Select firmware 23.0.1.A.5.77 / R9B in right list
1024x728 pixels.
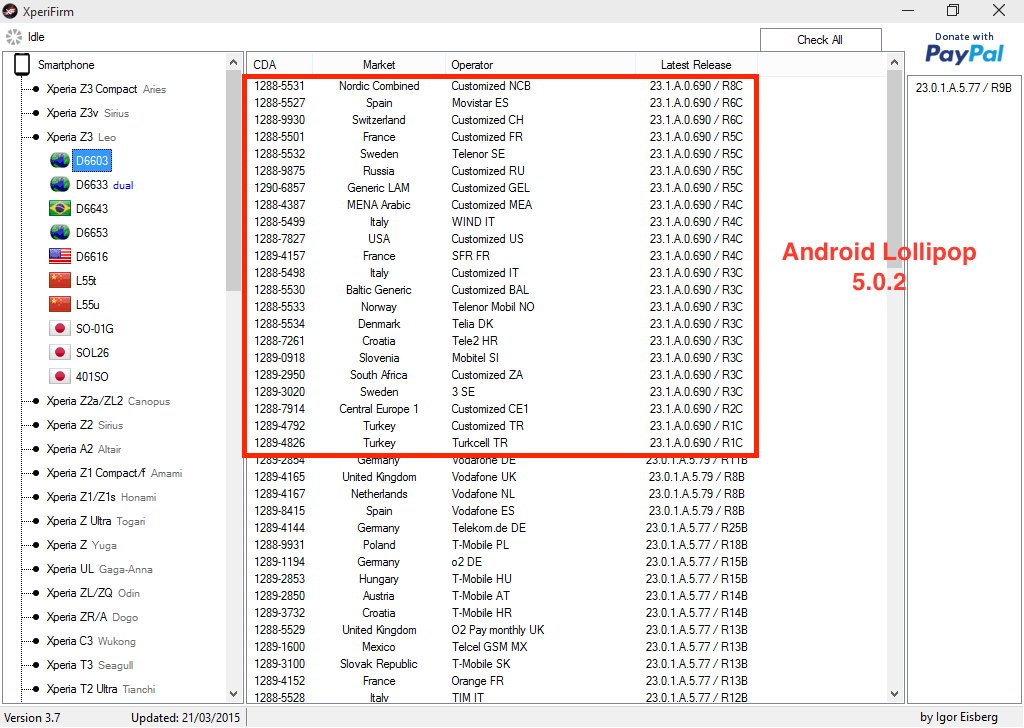pyautogui.click(x=963, y=87)
